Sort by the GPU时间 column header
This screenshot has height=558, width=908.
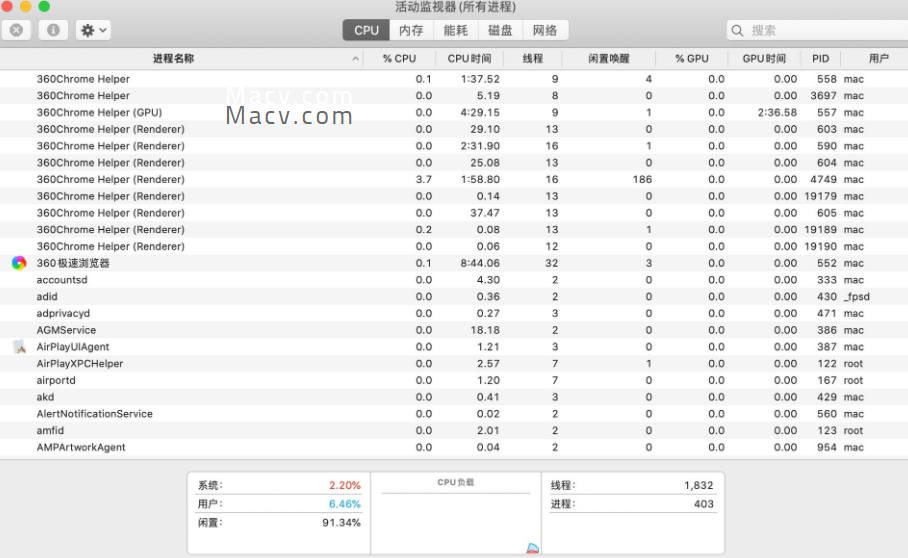pyautogui.click(x=764, y=58)
